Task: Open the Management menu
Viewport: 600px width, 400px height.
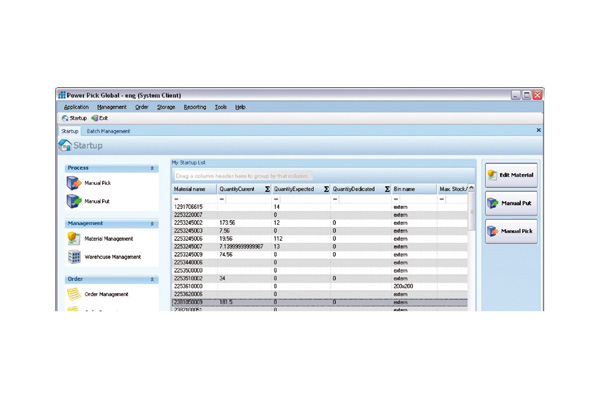Action: (x=111, y=107)
